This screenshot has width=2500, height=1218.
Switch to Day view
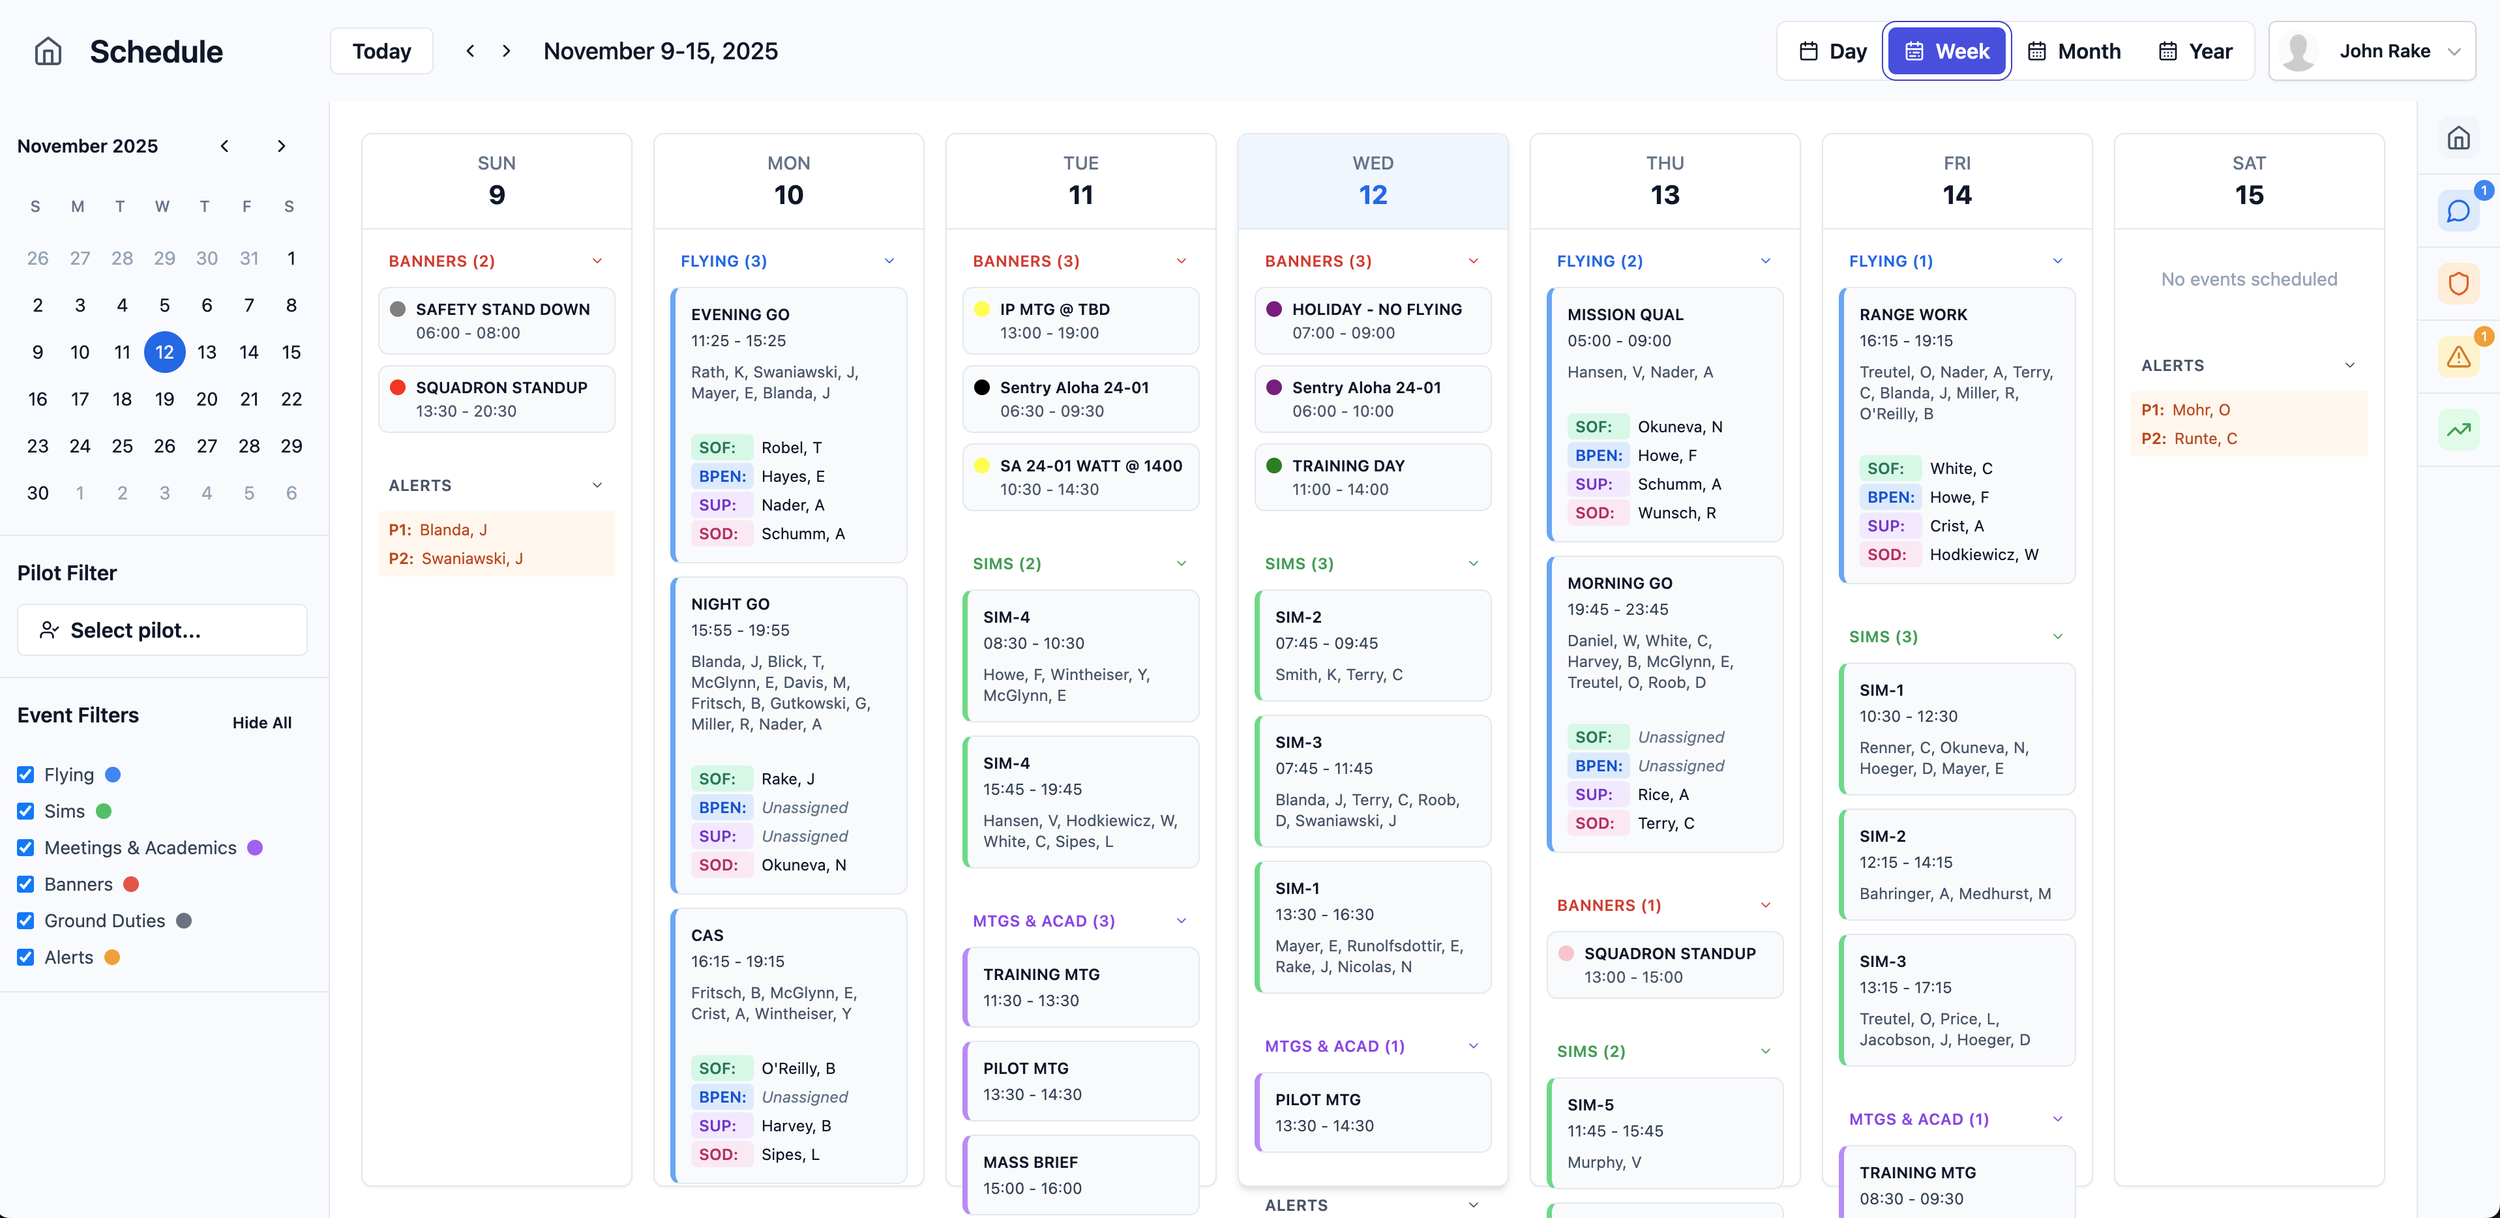pyautogui.click(x=1832, y=51)
